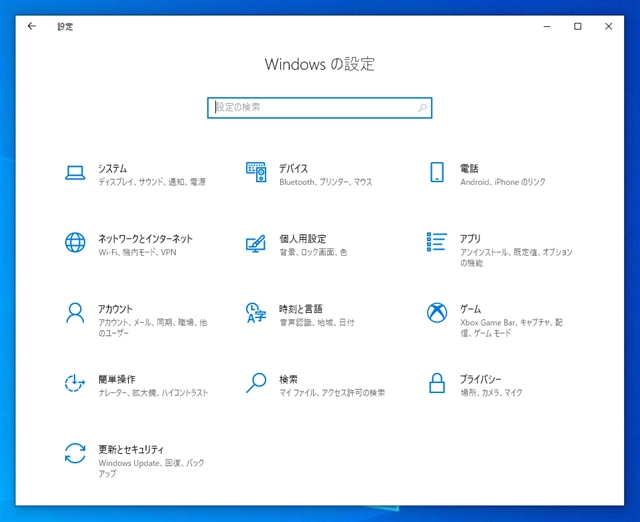Open the 検索 settings title
This screenshot has width=640, height=522.
click(x=288, y=379)
